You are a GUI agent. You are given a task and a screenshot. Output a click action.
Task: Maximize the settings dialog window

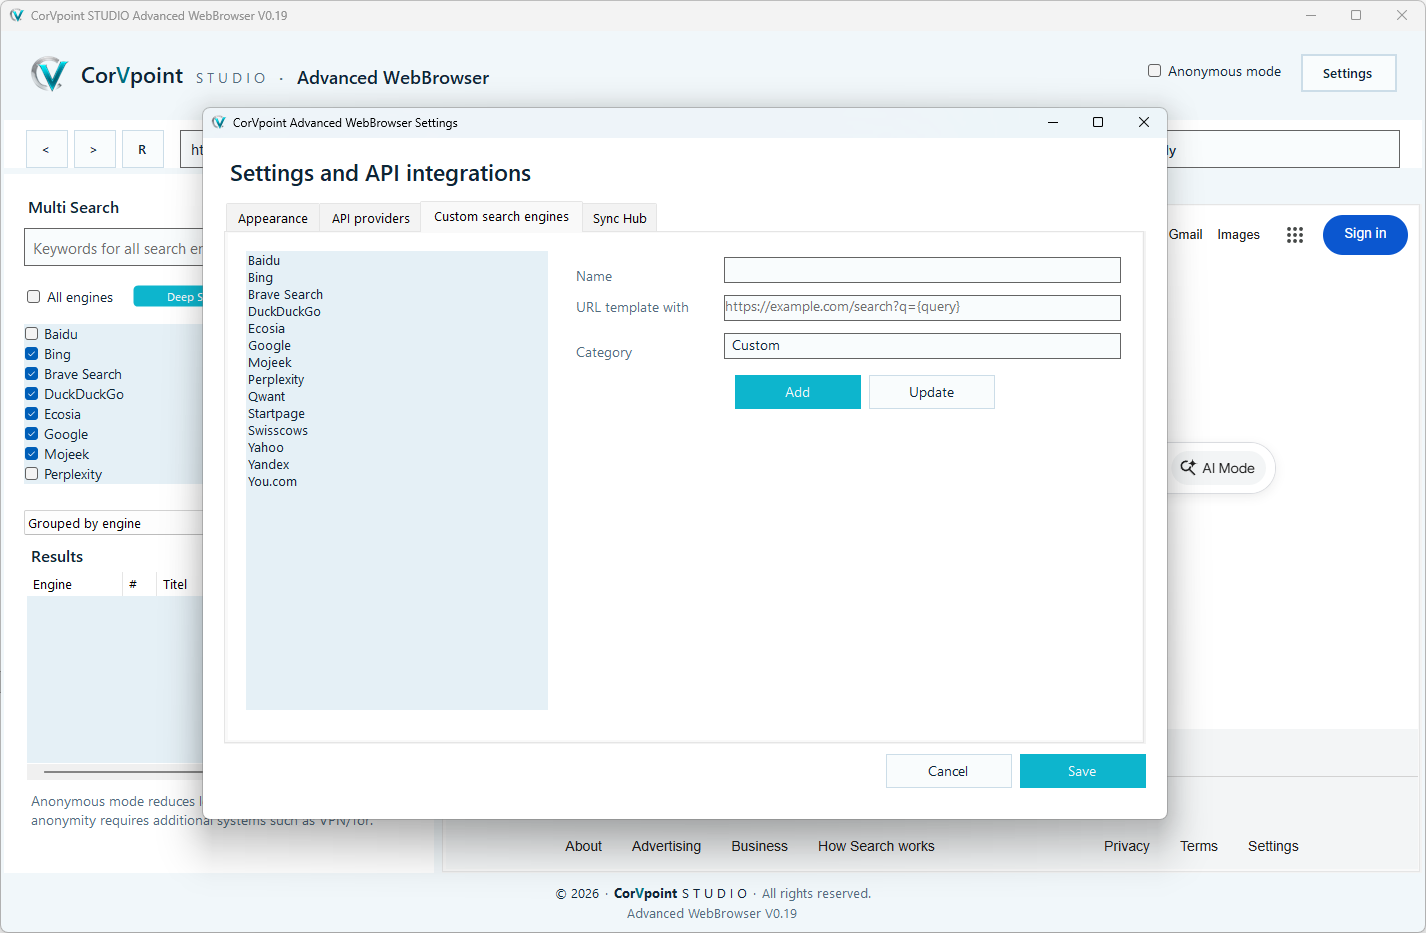(1098, 122)
